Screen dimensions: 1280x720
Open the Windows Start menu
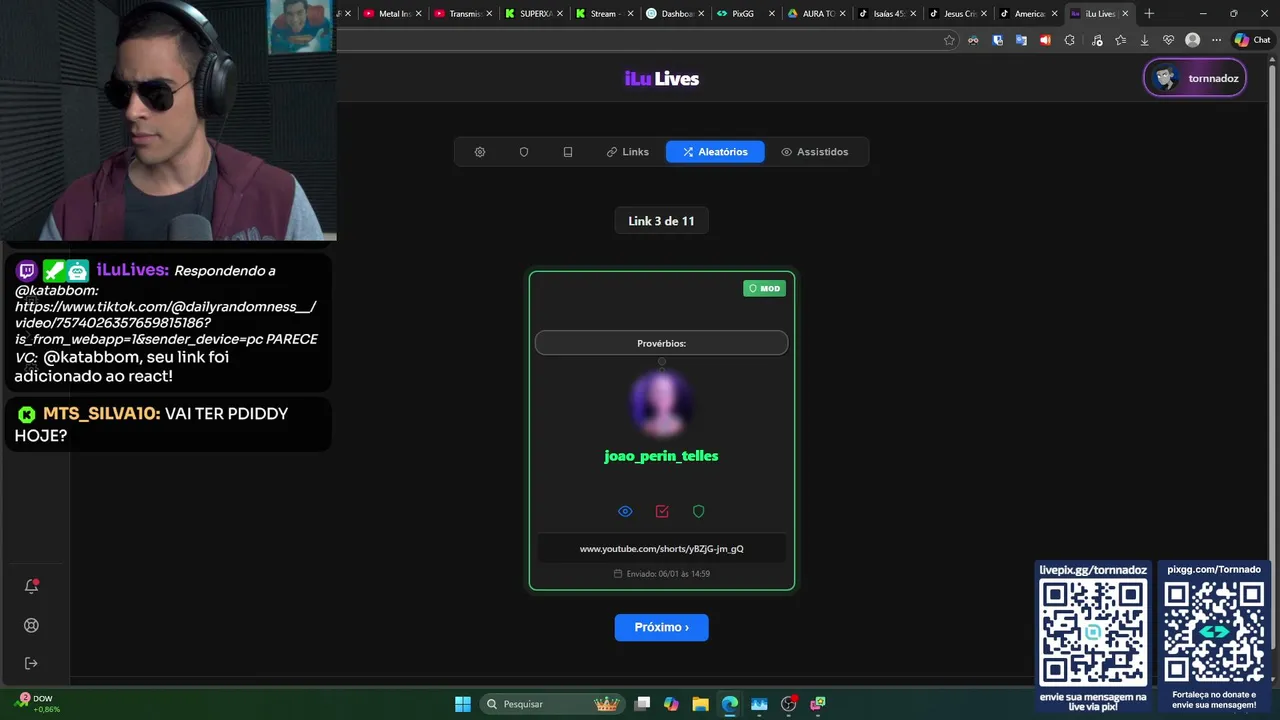pos(463,704)
